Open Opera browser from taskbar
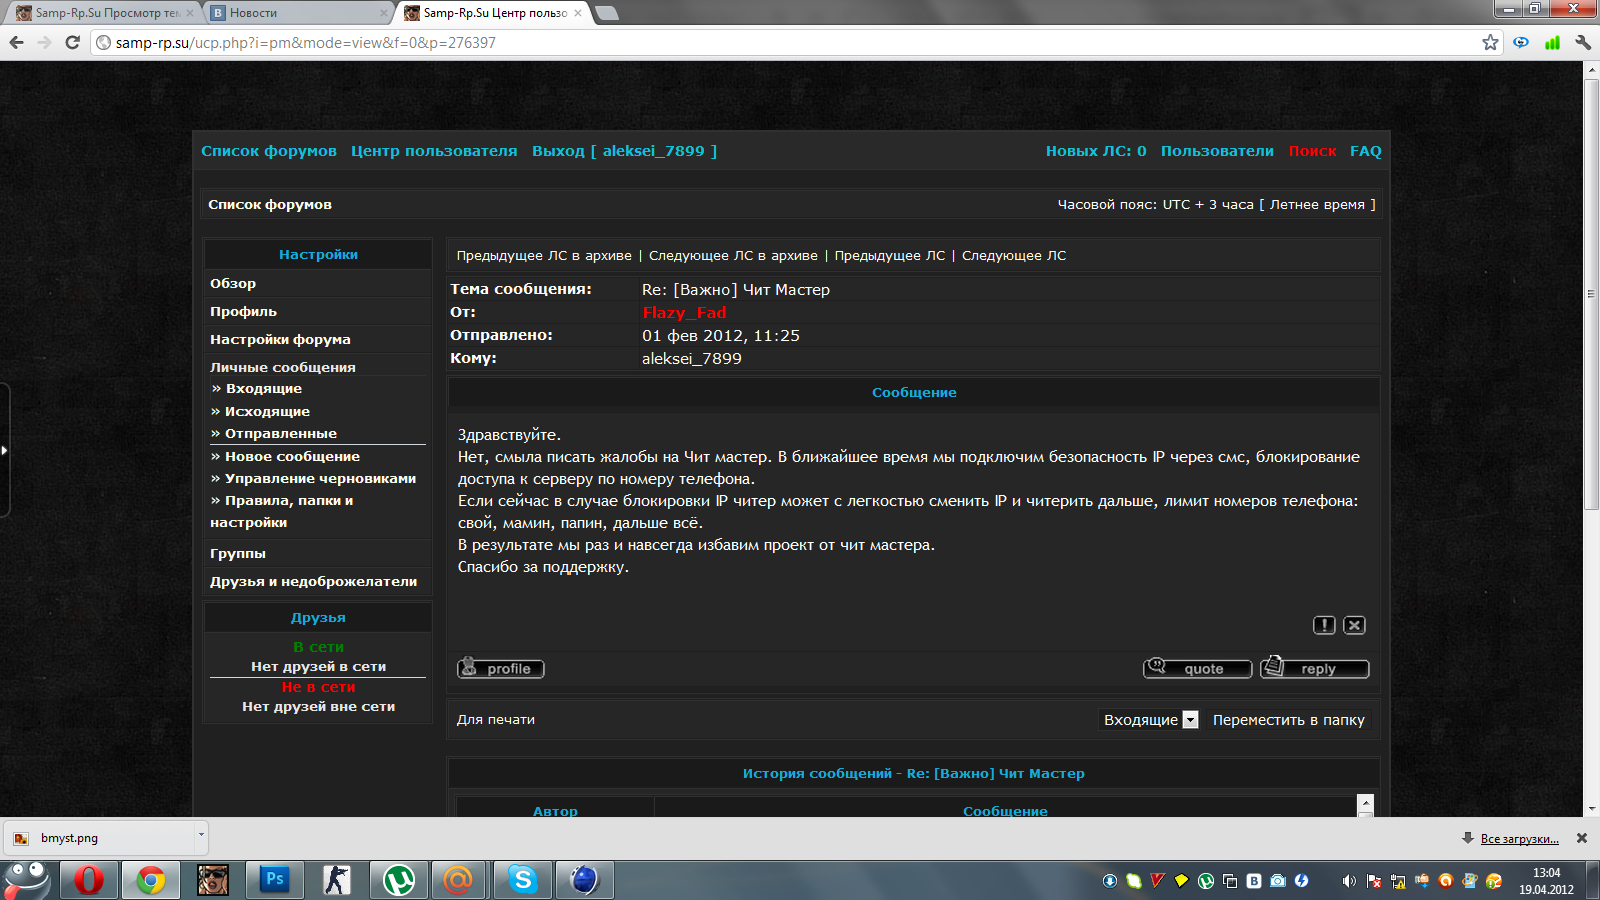This screenshot has height=900, width=1600. click(88, 880)
